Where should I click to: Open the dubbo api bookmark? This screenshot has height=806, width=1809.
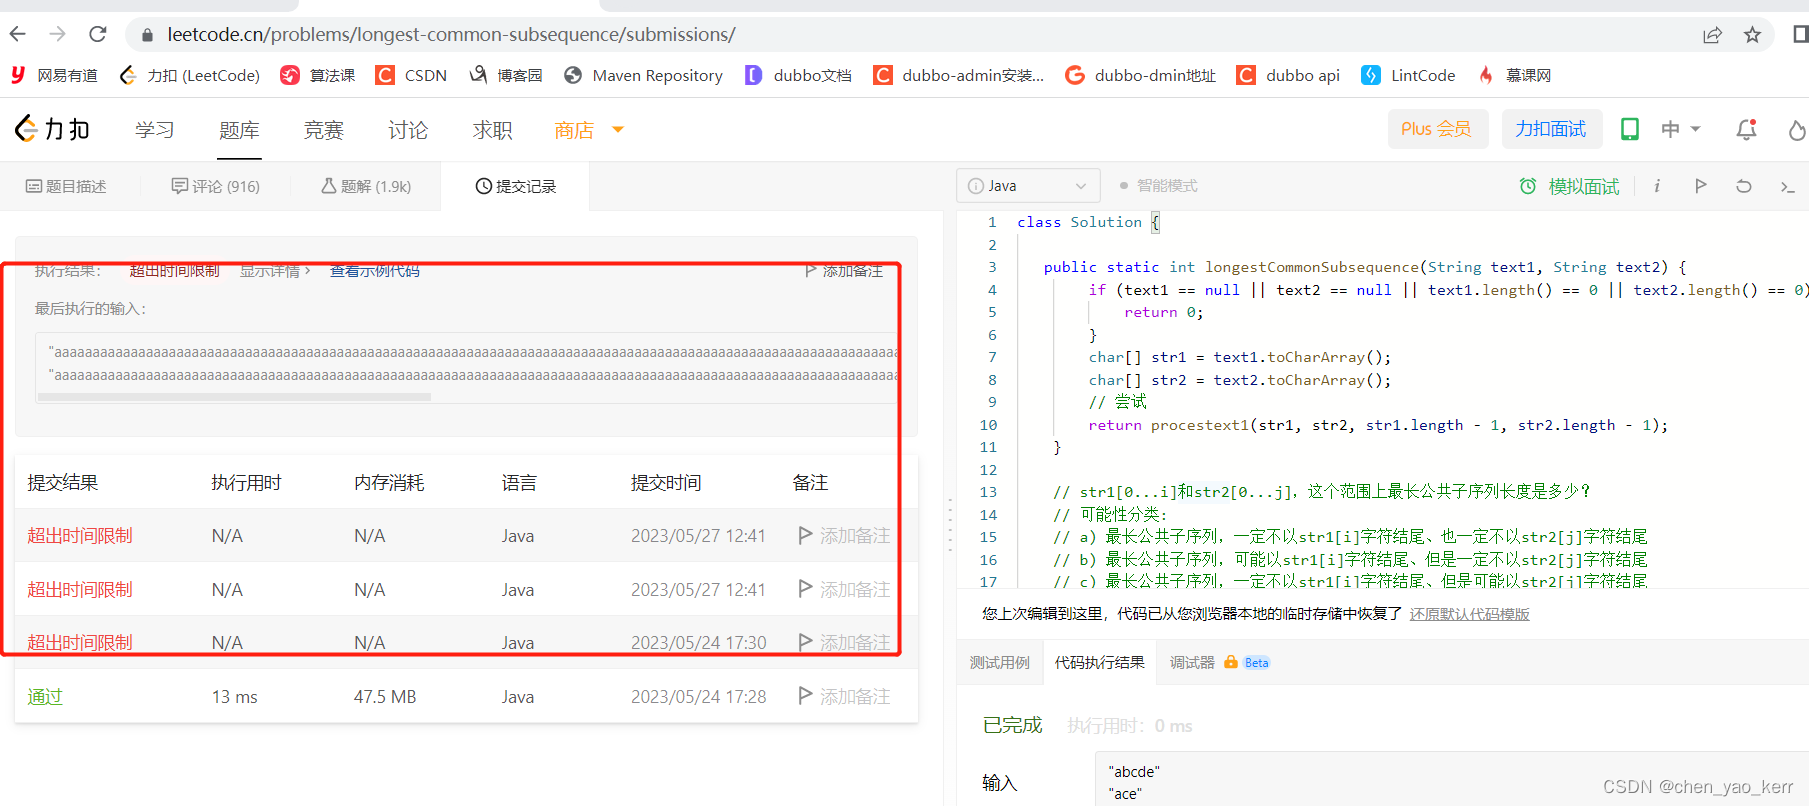pos(1288,75)
